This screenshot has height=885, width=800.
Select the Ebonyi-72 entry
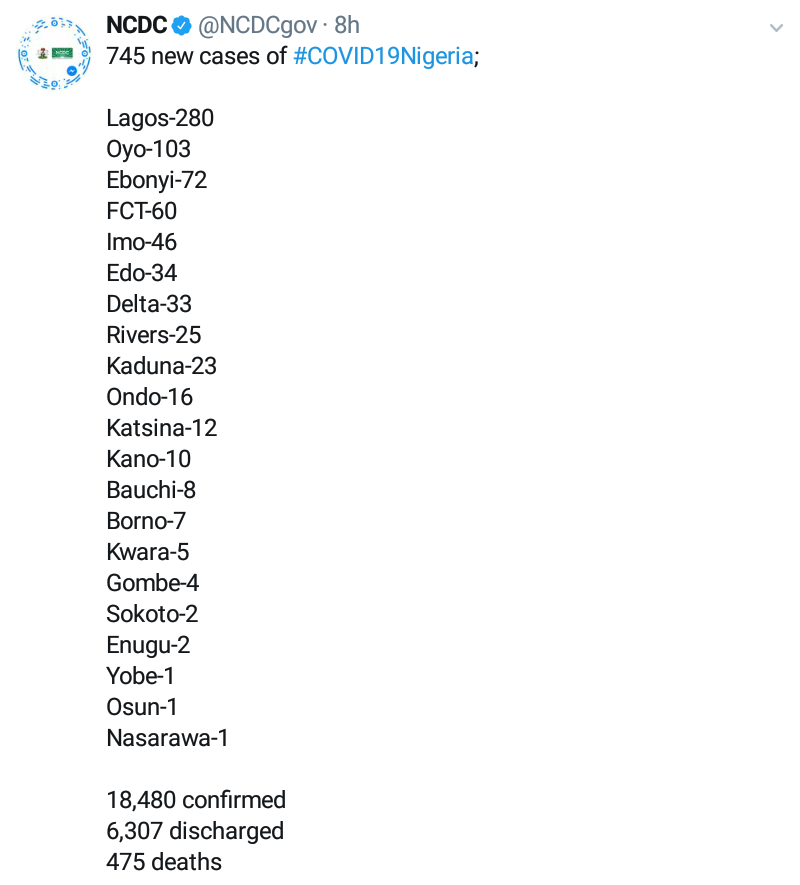156,180
